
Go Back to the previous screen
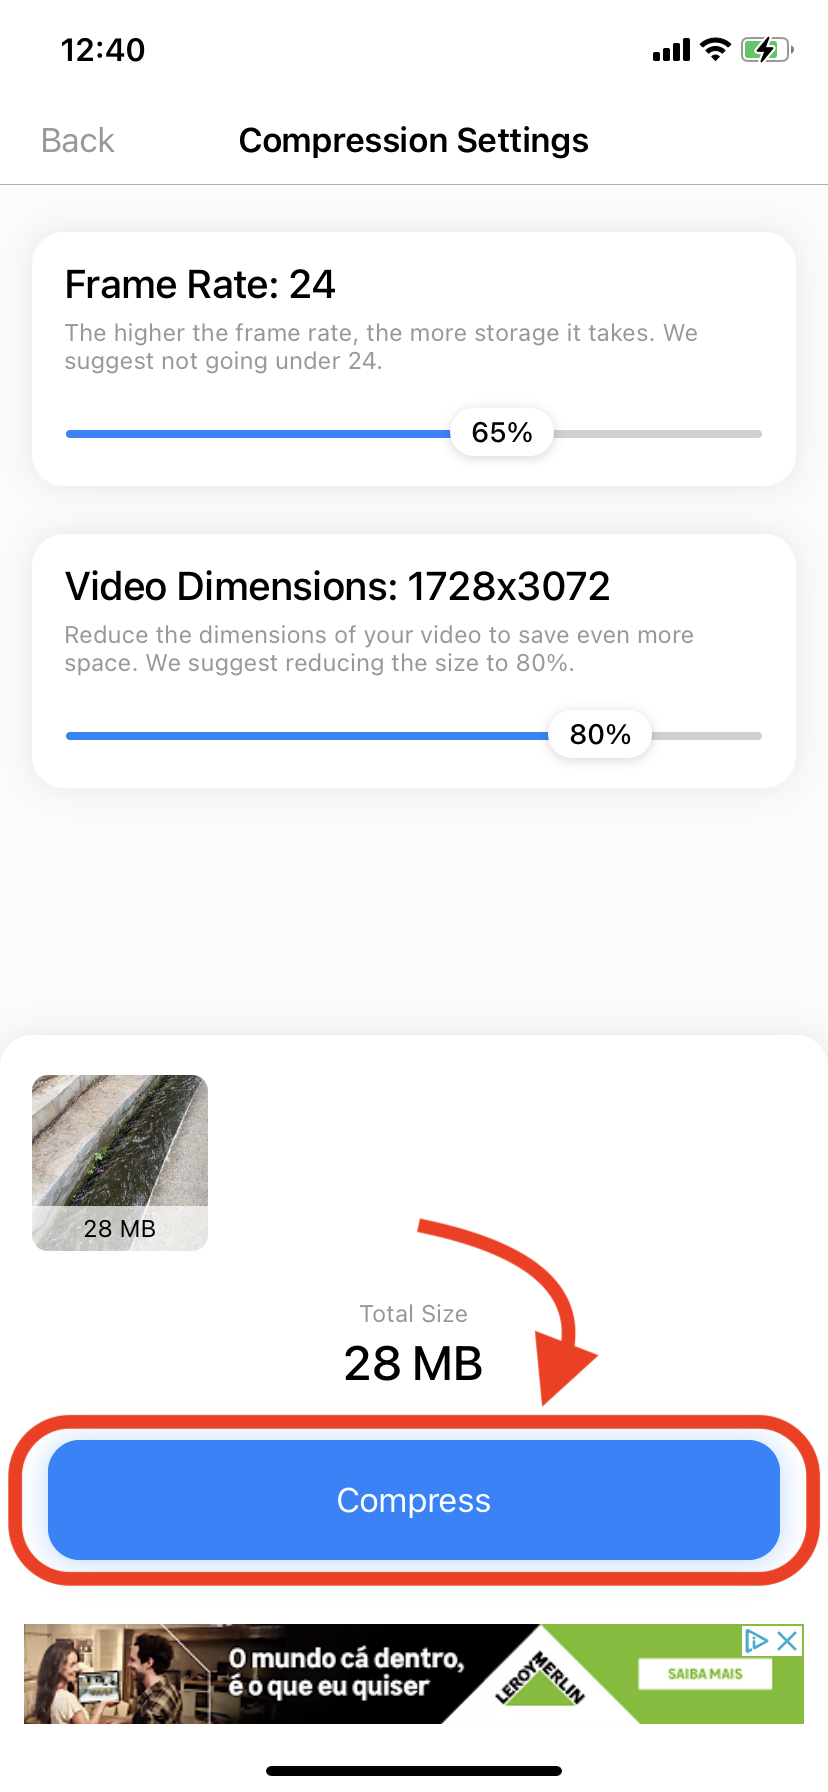pyautogui.click(x=76, y=141)
